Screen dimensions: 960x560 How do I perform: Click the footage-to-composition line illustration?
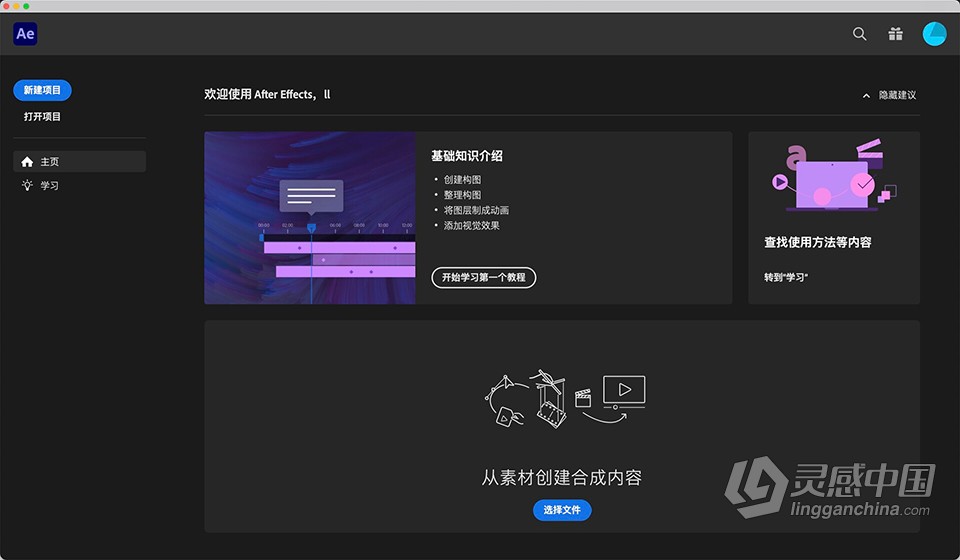point(564,398)
